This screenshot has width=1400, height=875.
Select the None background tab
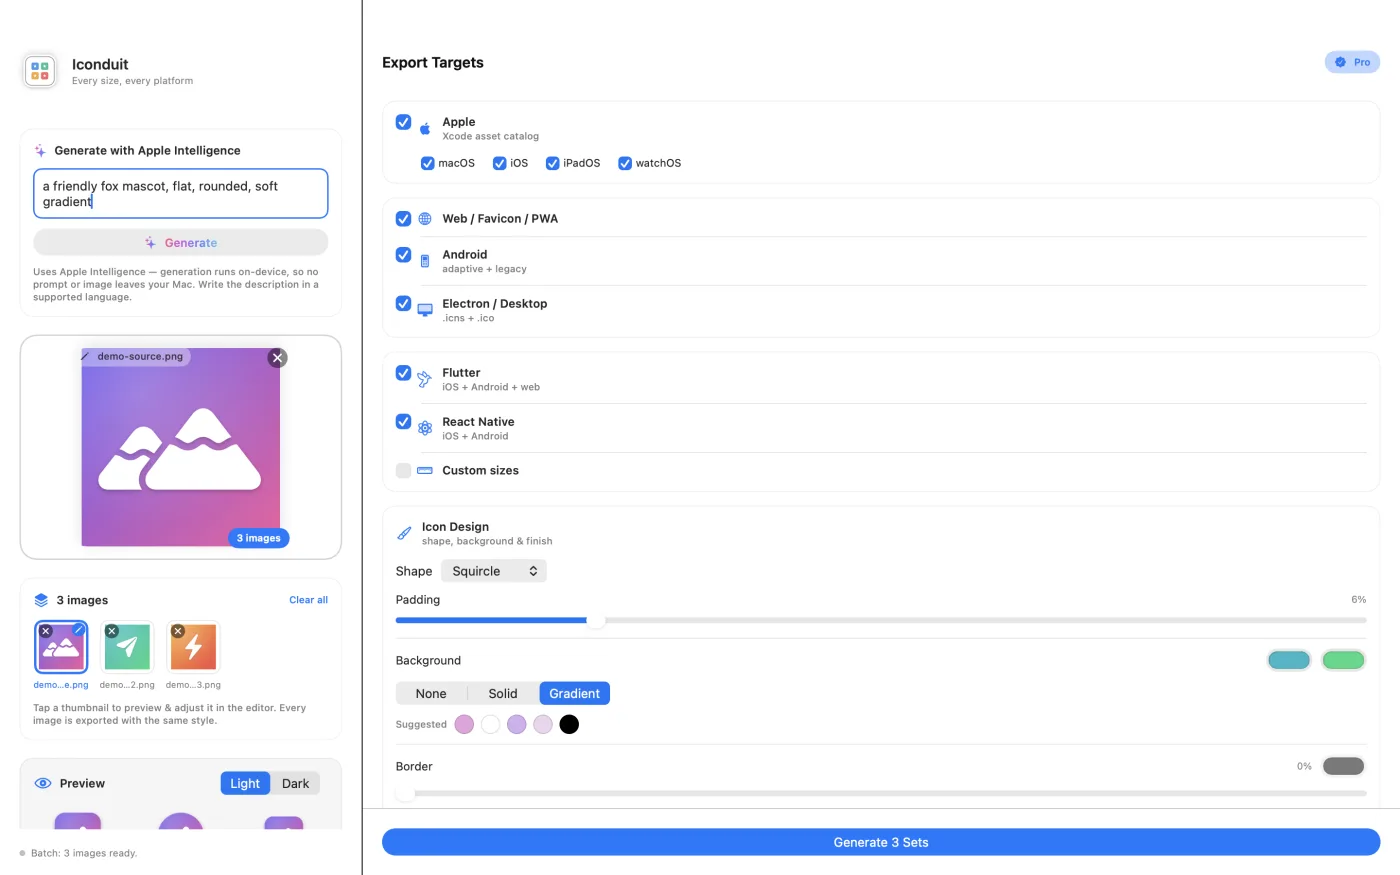tap(431, 693)
